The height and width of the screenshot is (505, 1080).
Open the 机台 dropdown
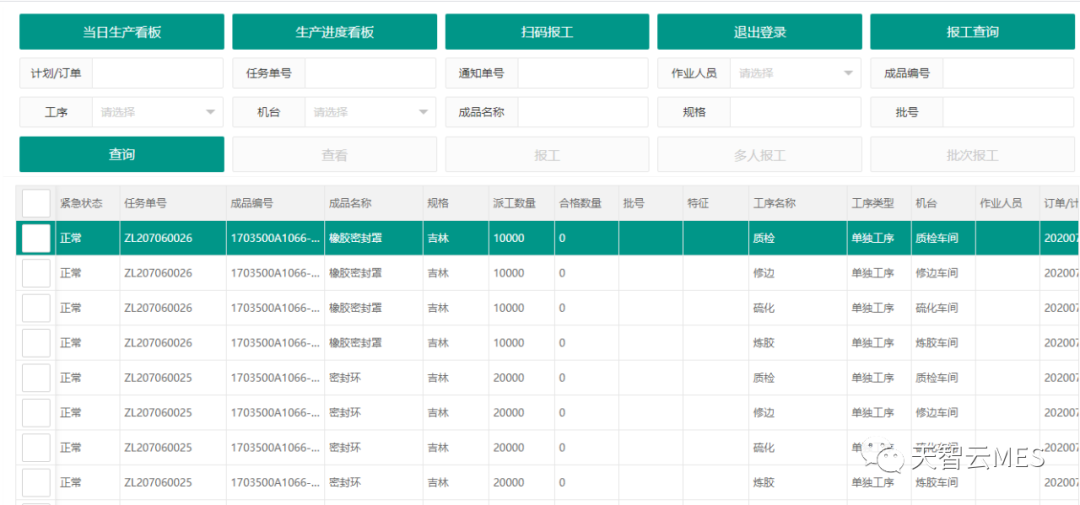[x=371, y=112]
